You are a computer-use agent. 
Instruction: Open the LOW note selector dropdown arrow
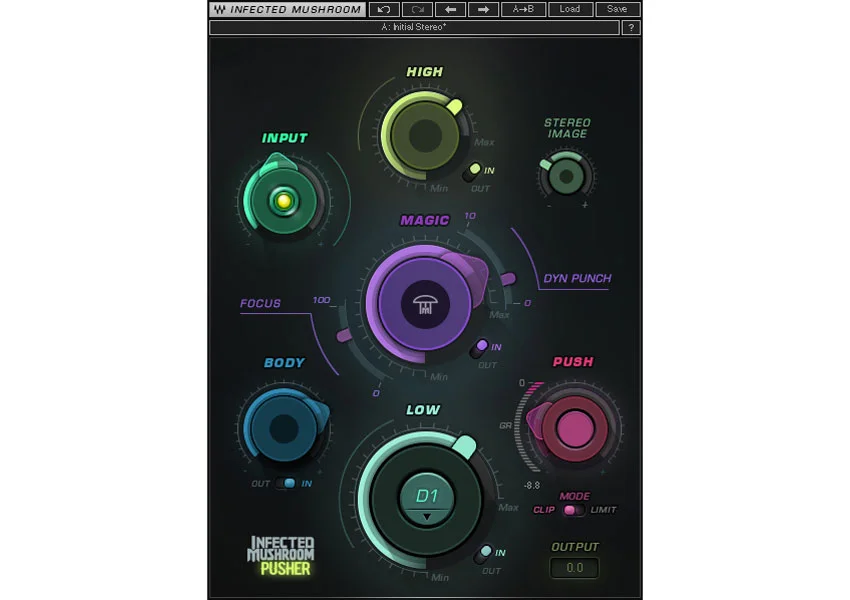[427, 518]
